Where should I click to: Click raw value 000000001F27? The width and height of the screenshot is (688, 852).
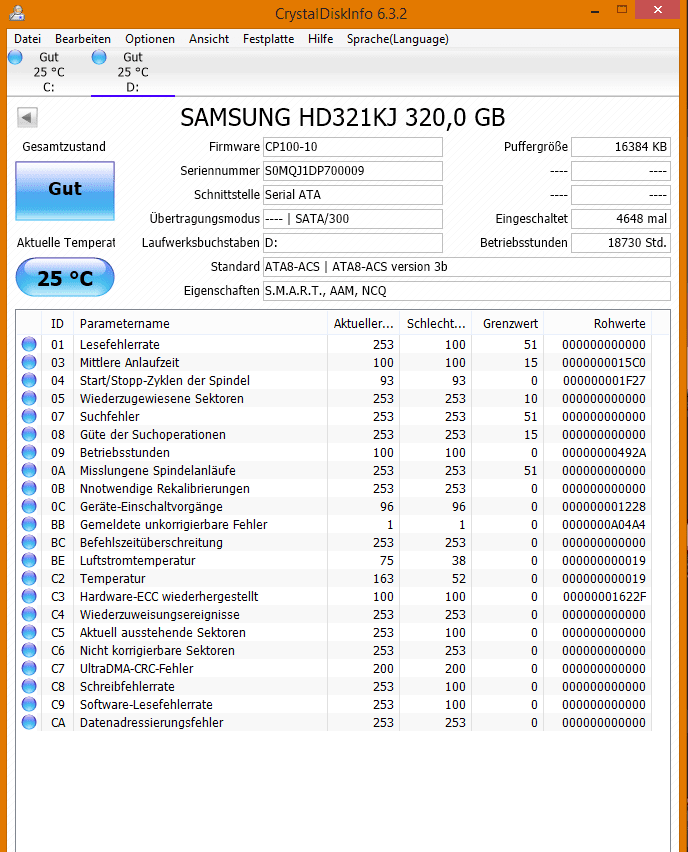tap(604, 380)
